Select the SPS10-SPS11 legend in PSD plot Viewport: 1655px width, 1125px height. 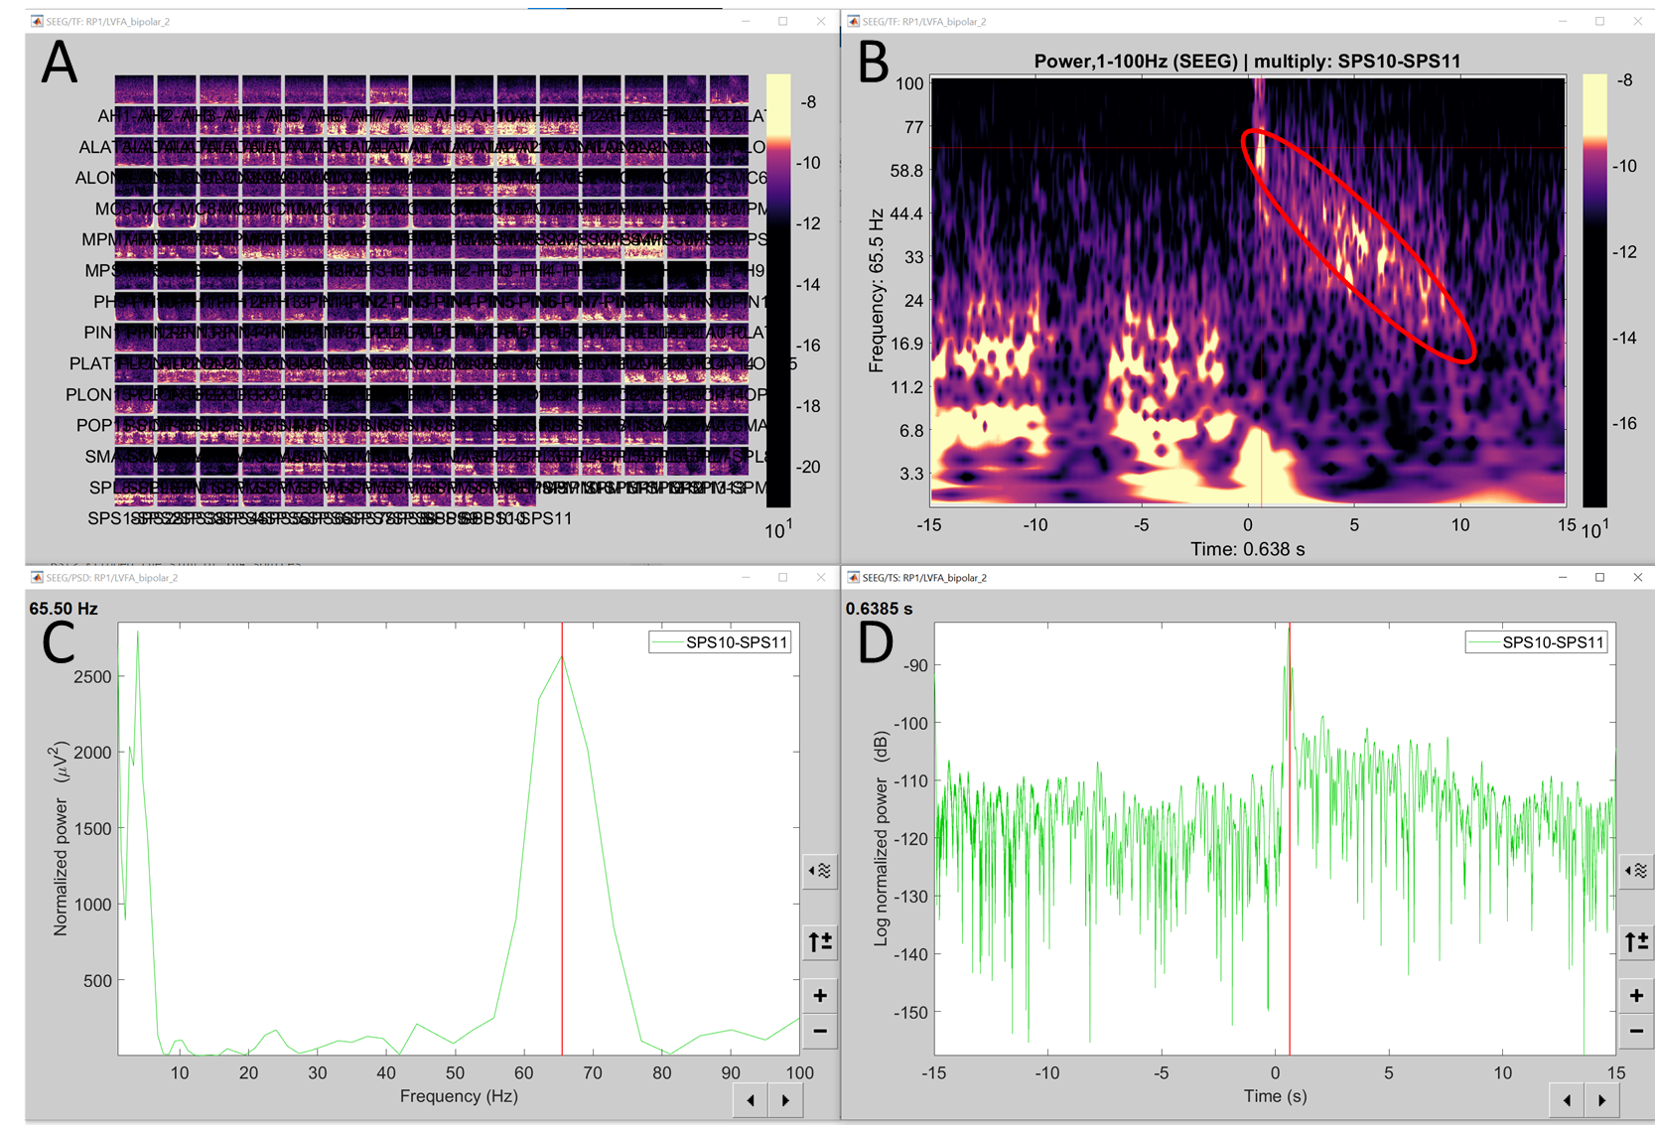point(720,642)
